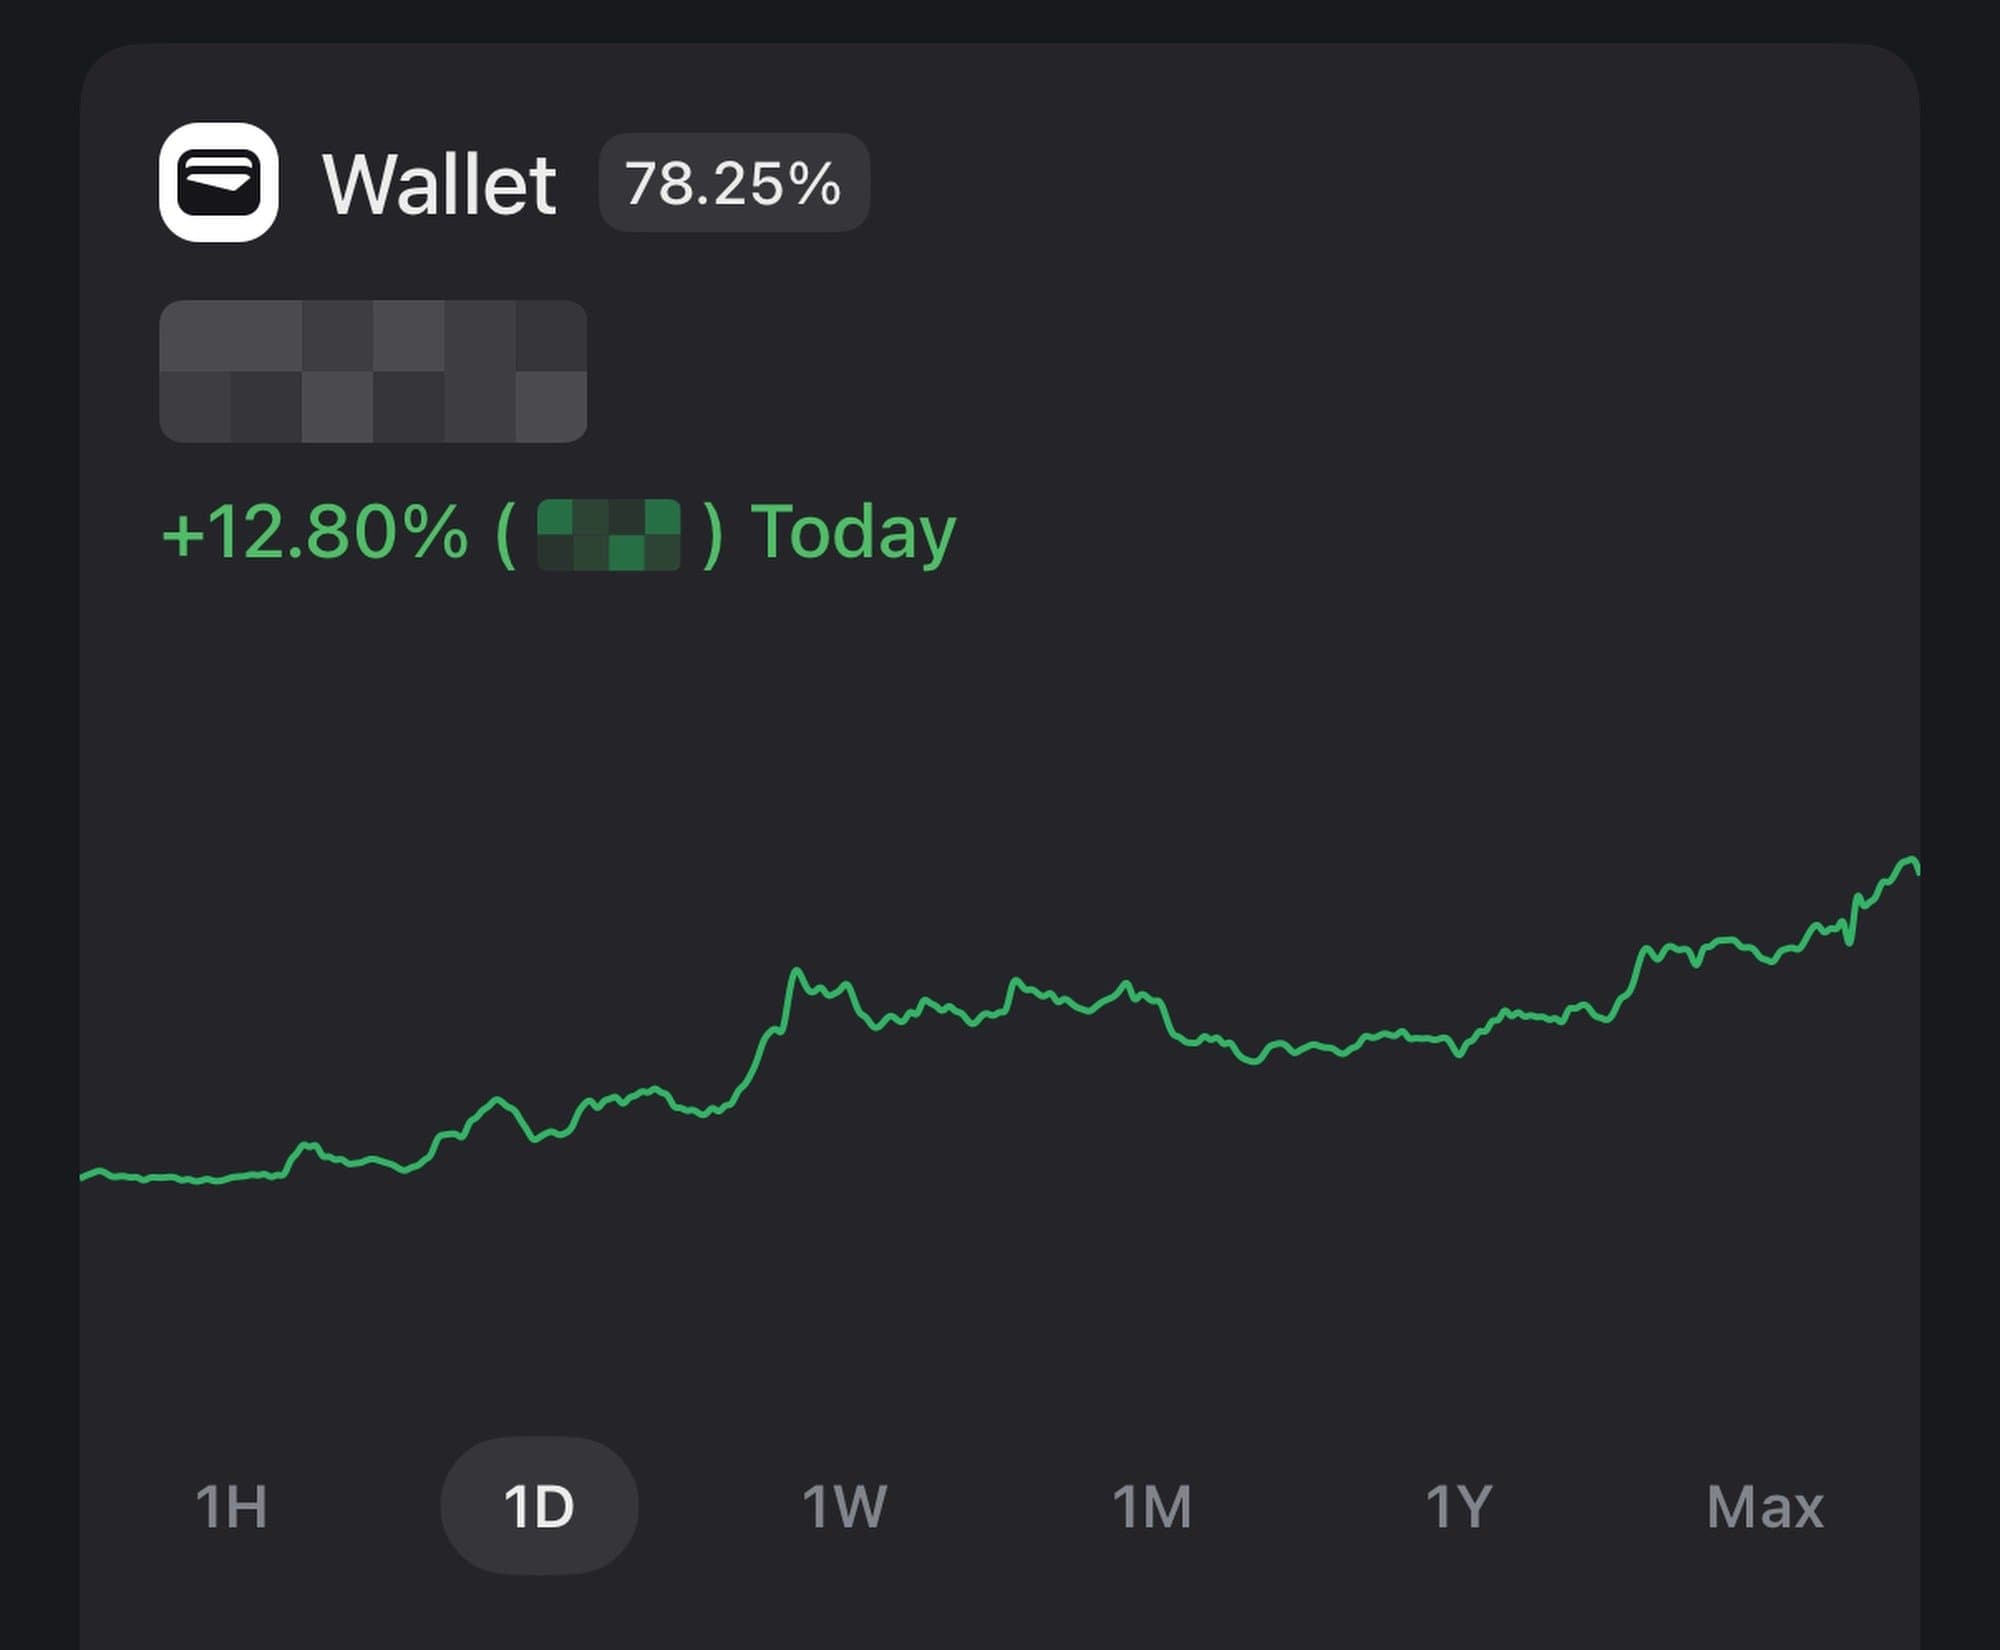Show the 1M chart view
This screenshot has height=1650, width=2000.
[1152, 1506]
